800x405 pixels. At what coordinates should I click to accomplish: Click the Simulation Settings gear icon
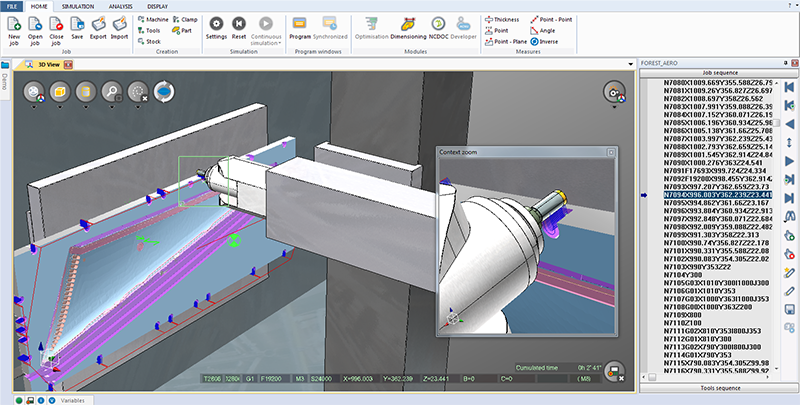pos(216,24)
